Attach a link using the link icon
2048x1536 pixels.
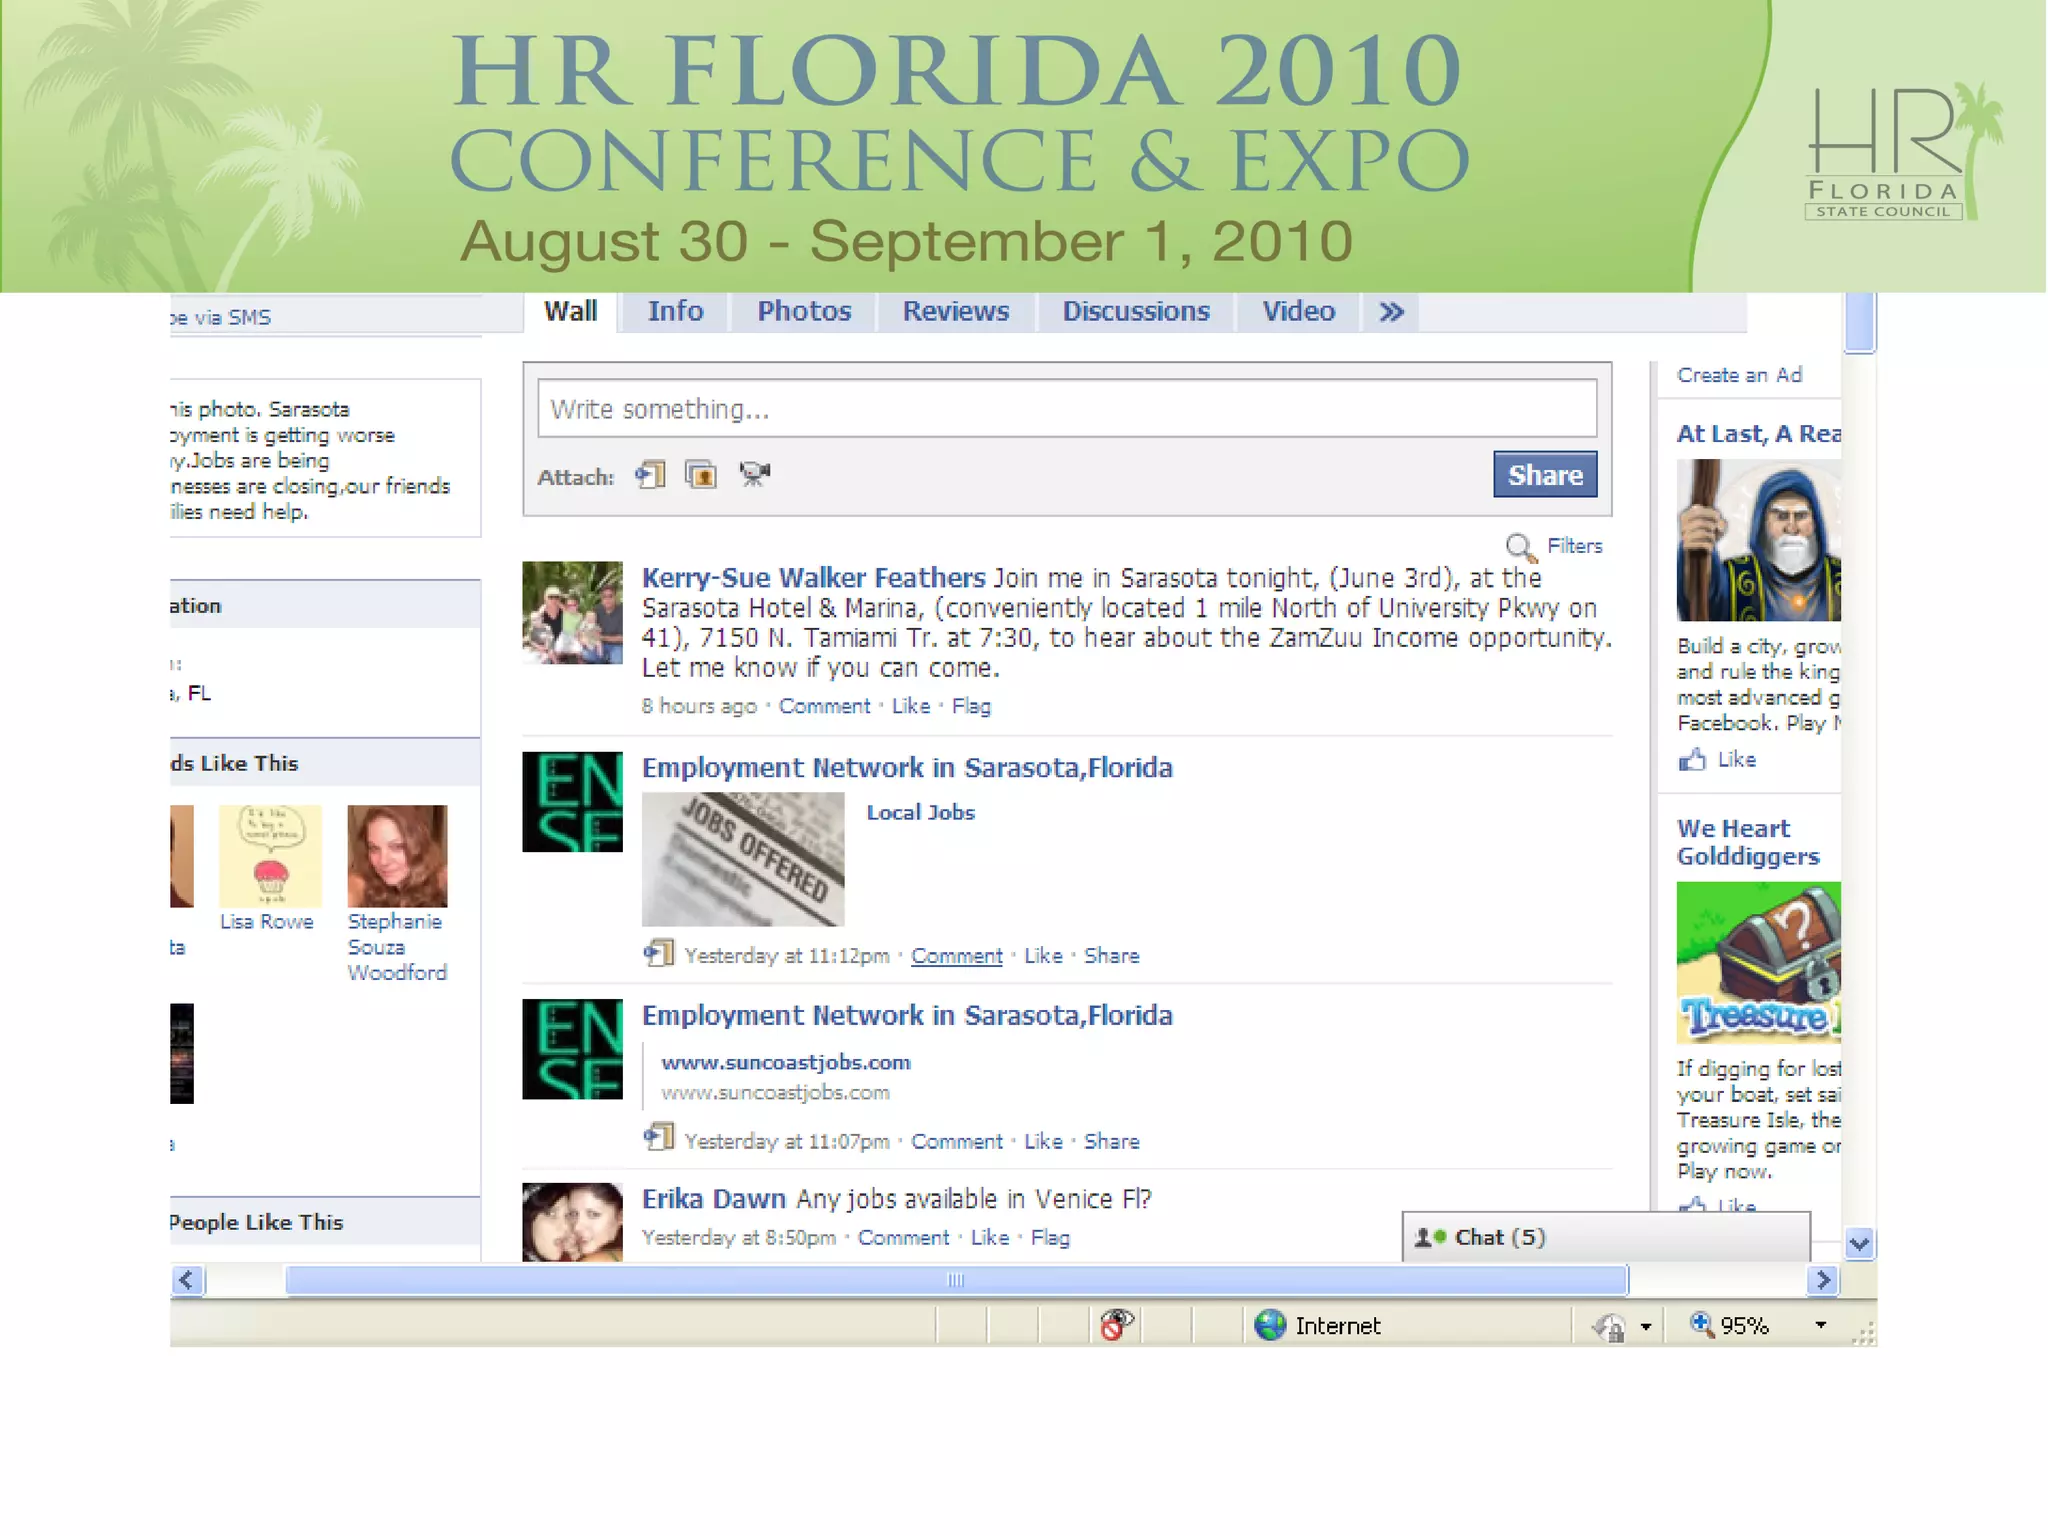(651, 475)
